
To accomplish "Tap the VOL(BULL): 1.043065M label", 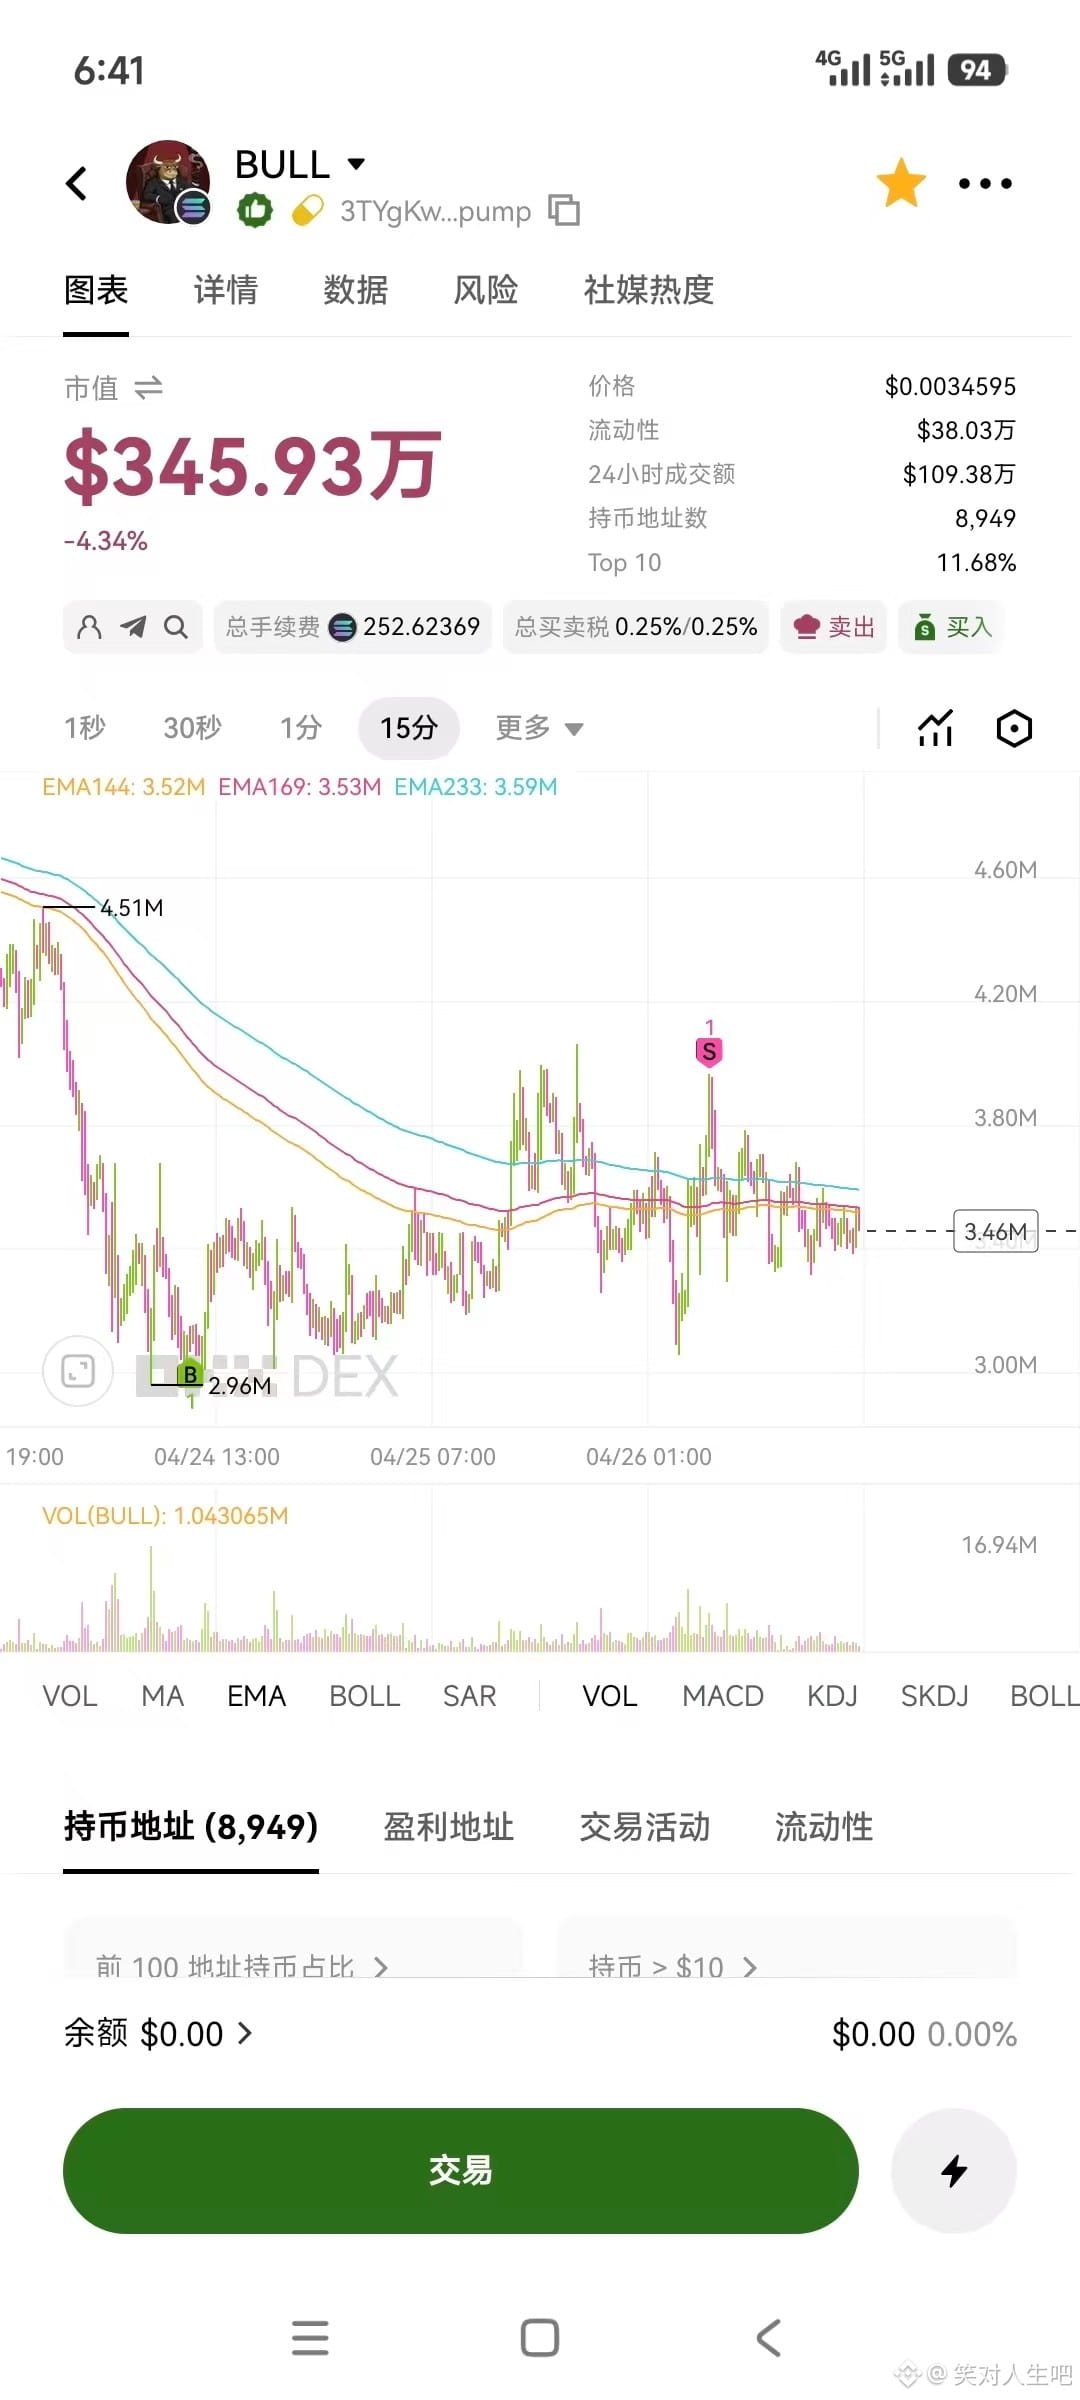I will [165, 1516].
